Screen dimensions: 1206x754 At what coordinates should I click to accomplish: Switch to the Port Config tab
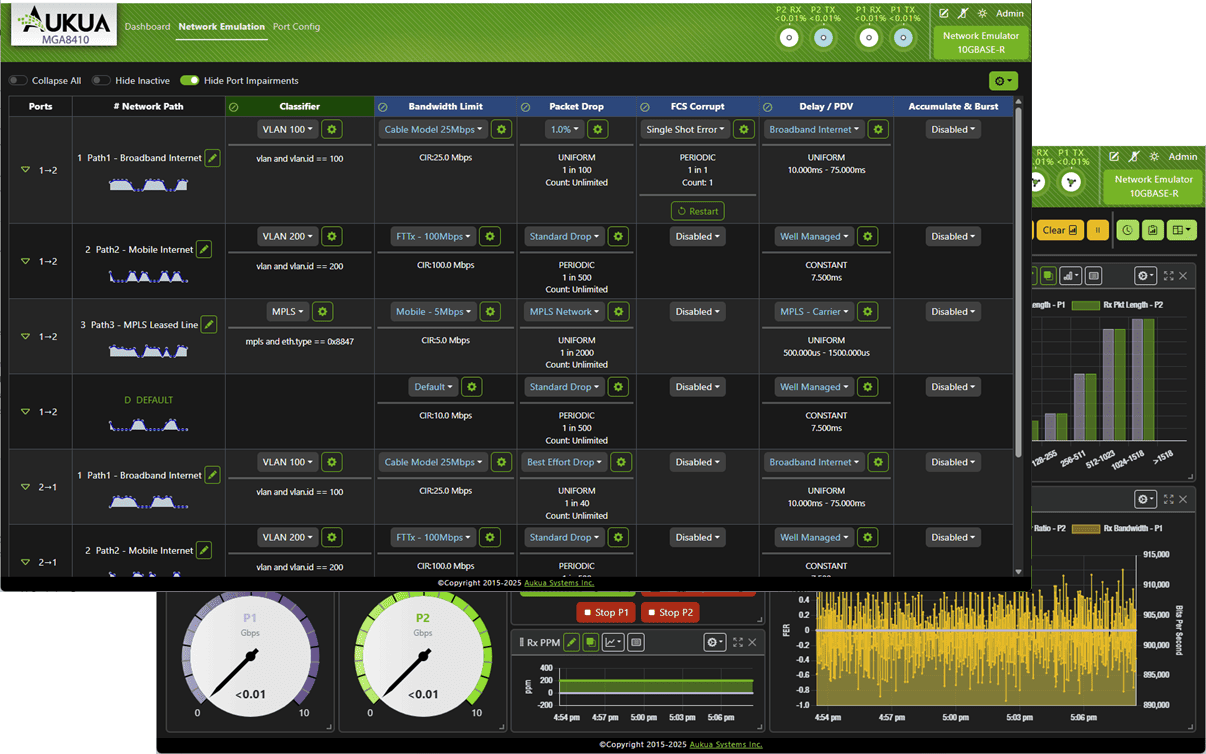(296, 27)
